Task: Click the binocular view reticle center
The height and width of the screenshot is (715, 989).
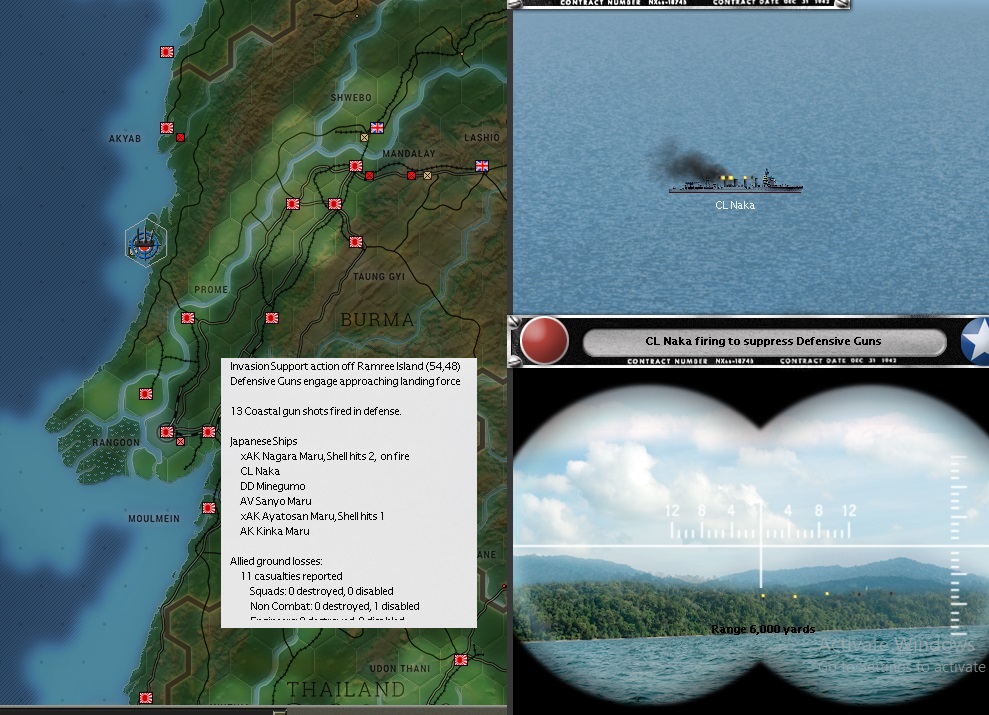Action: coord(761,546)
